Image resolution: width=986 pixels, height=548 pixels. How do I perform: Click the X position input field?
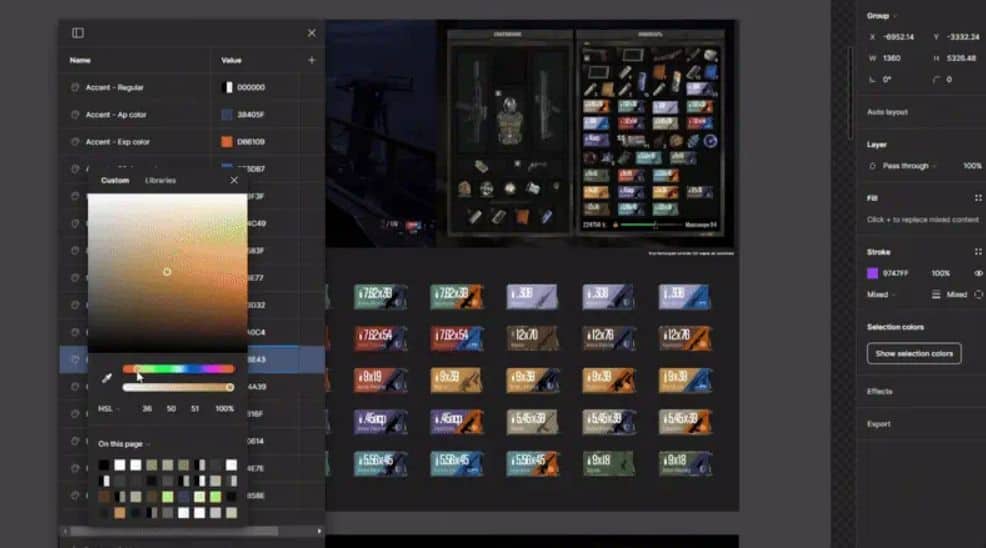(896, 37)
